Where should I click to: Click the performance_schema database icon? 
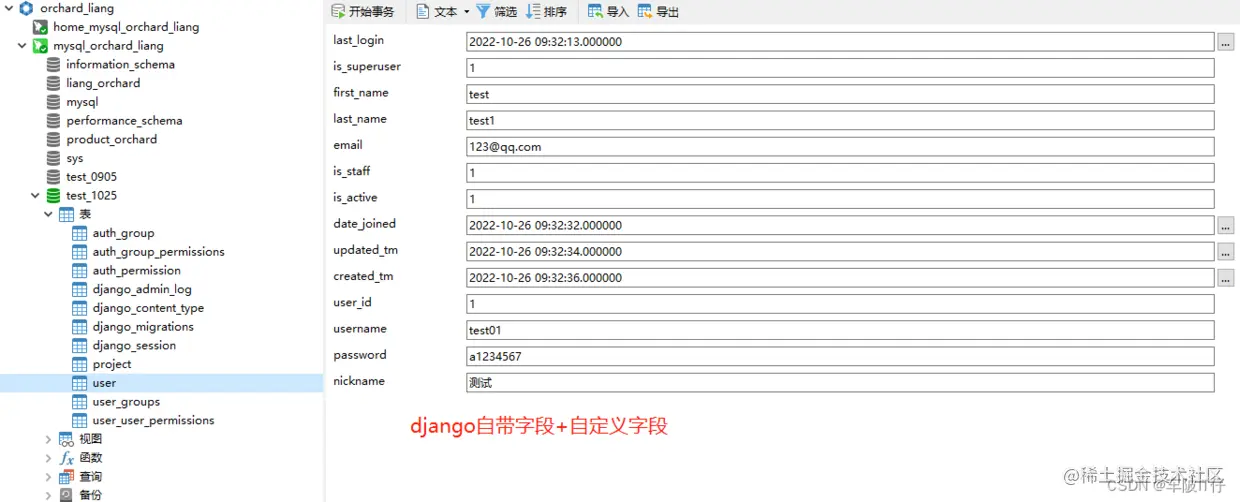[53, 121]
